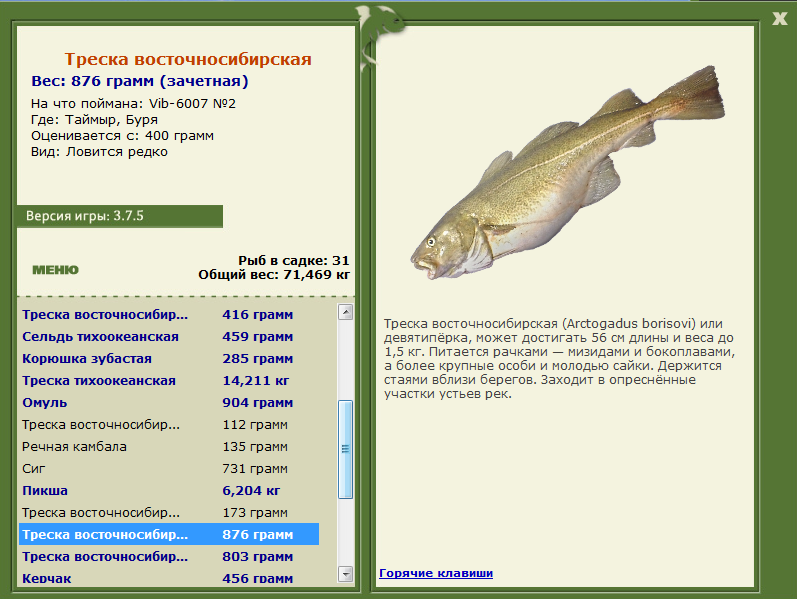This screenshot has height=599, width=797.
Task: Select Пикша 6,204 кг in list
Action: [169, 491]
